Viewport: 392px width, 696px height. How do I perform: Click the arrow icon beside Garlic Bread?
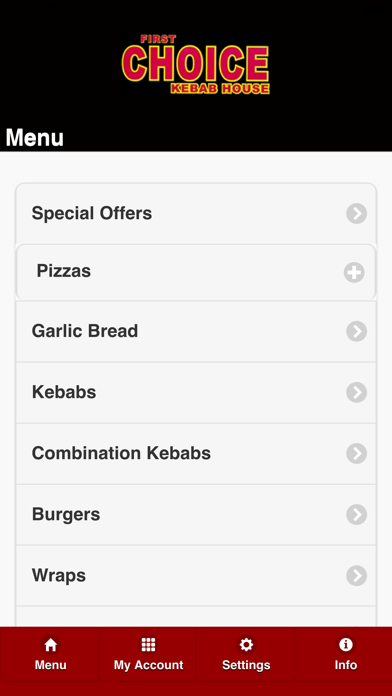(x=356, y=331)
